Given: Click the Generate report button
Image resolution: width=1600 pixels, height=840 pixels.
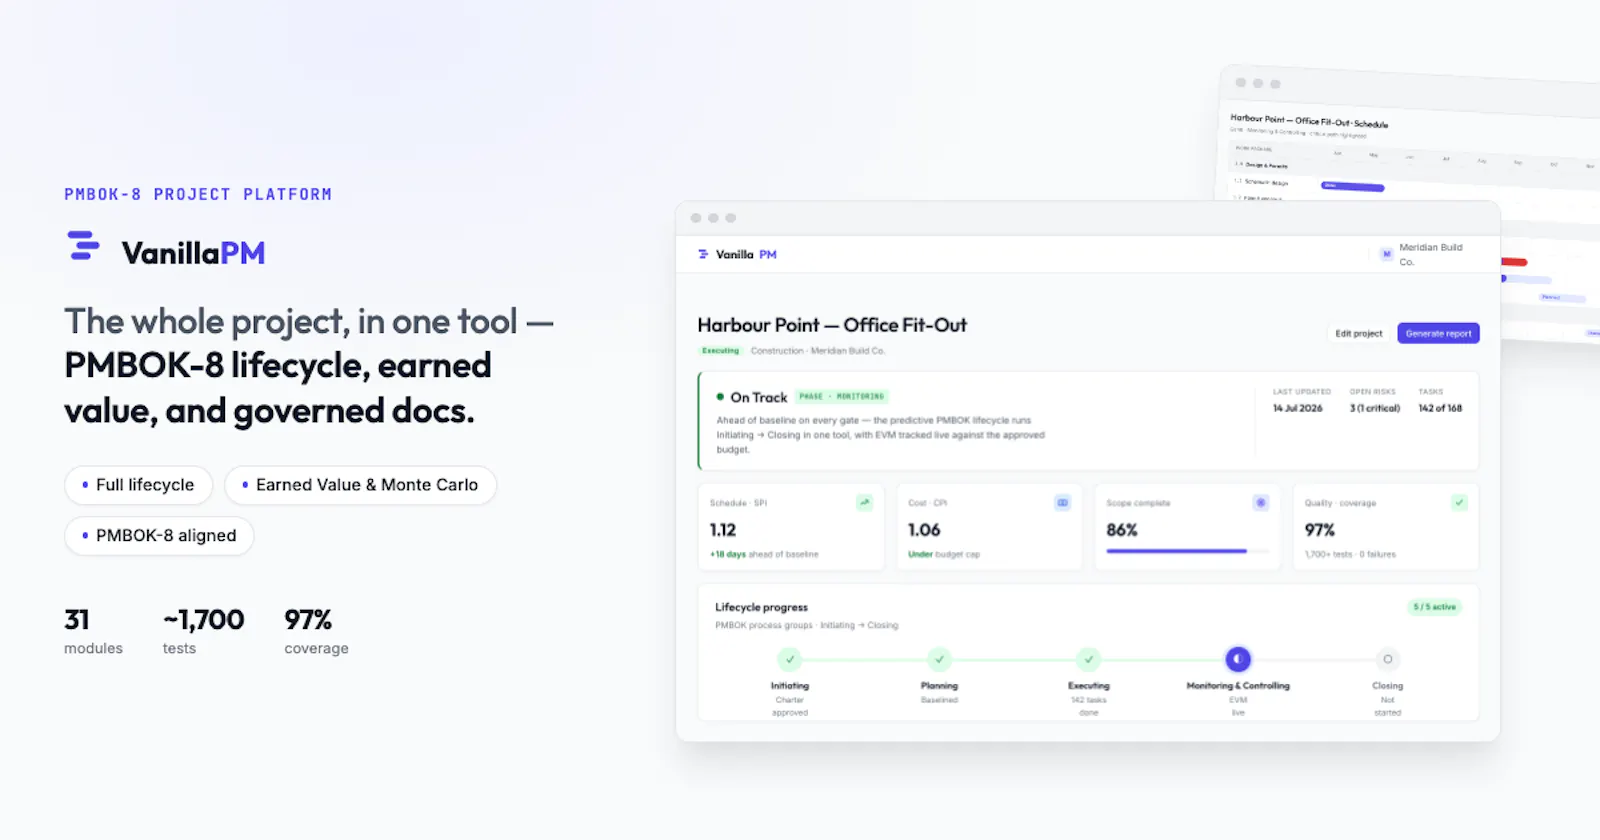Looking at the screenshot, I should tap(1438, 333).
